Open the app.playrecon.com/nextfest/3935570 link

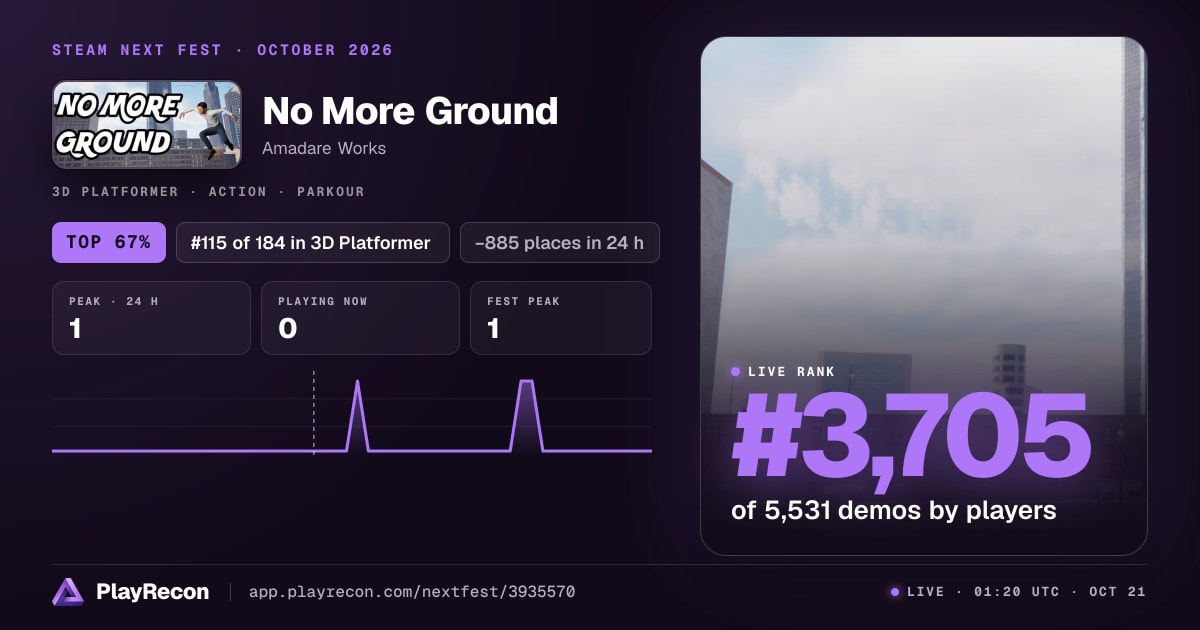tap(411, 592)
